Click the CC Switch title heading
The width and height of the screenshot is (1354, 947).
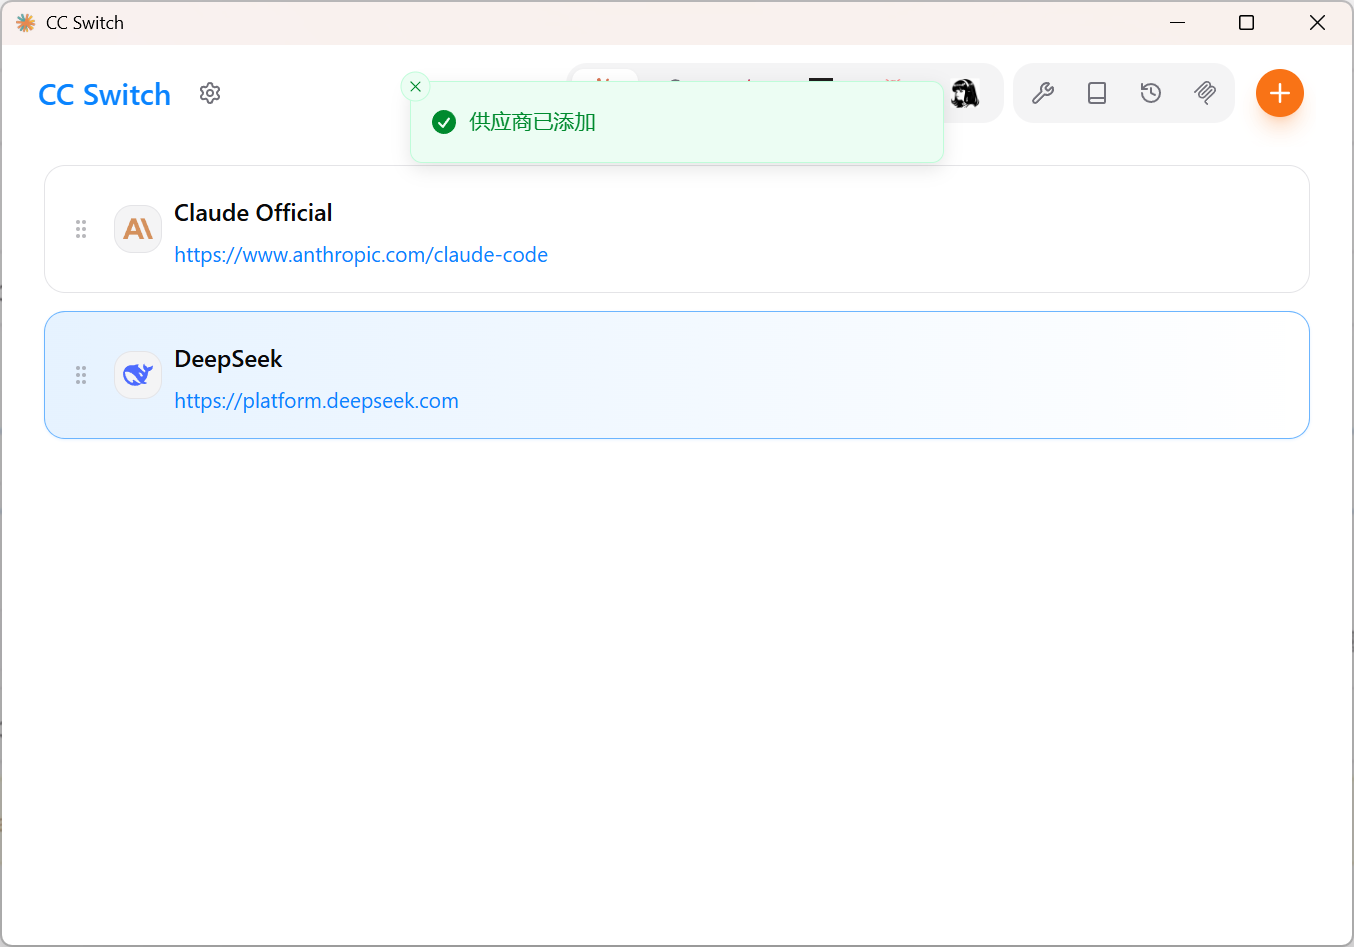point(105,95)
